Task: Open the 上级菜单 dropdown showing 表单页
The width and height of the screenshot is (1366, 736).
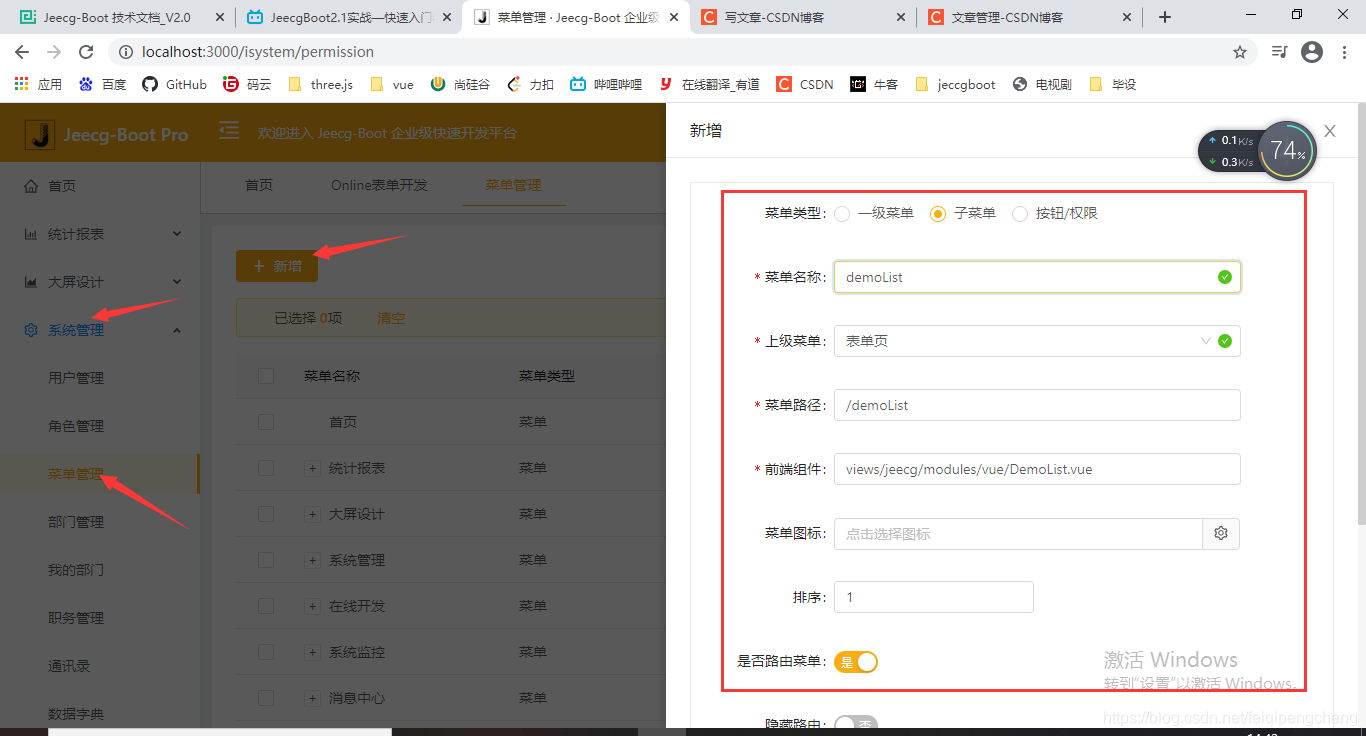Action: pos(1037,341)
